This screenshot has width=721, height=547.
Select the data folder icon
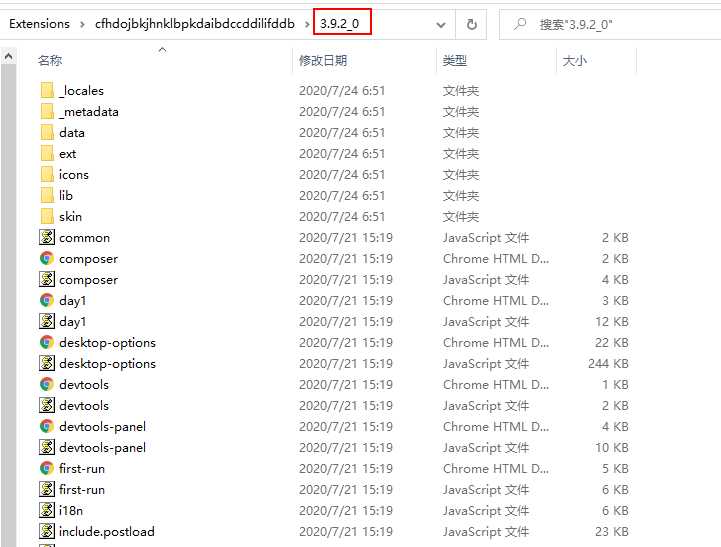click(x=47, y=133)
